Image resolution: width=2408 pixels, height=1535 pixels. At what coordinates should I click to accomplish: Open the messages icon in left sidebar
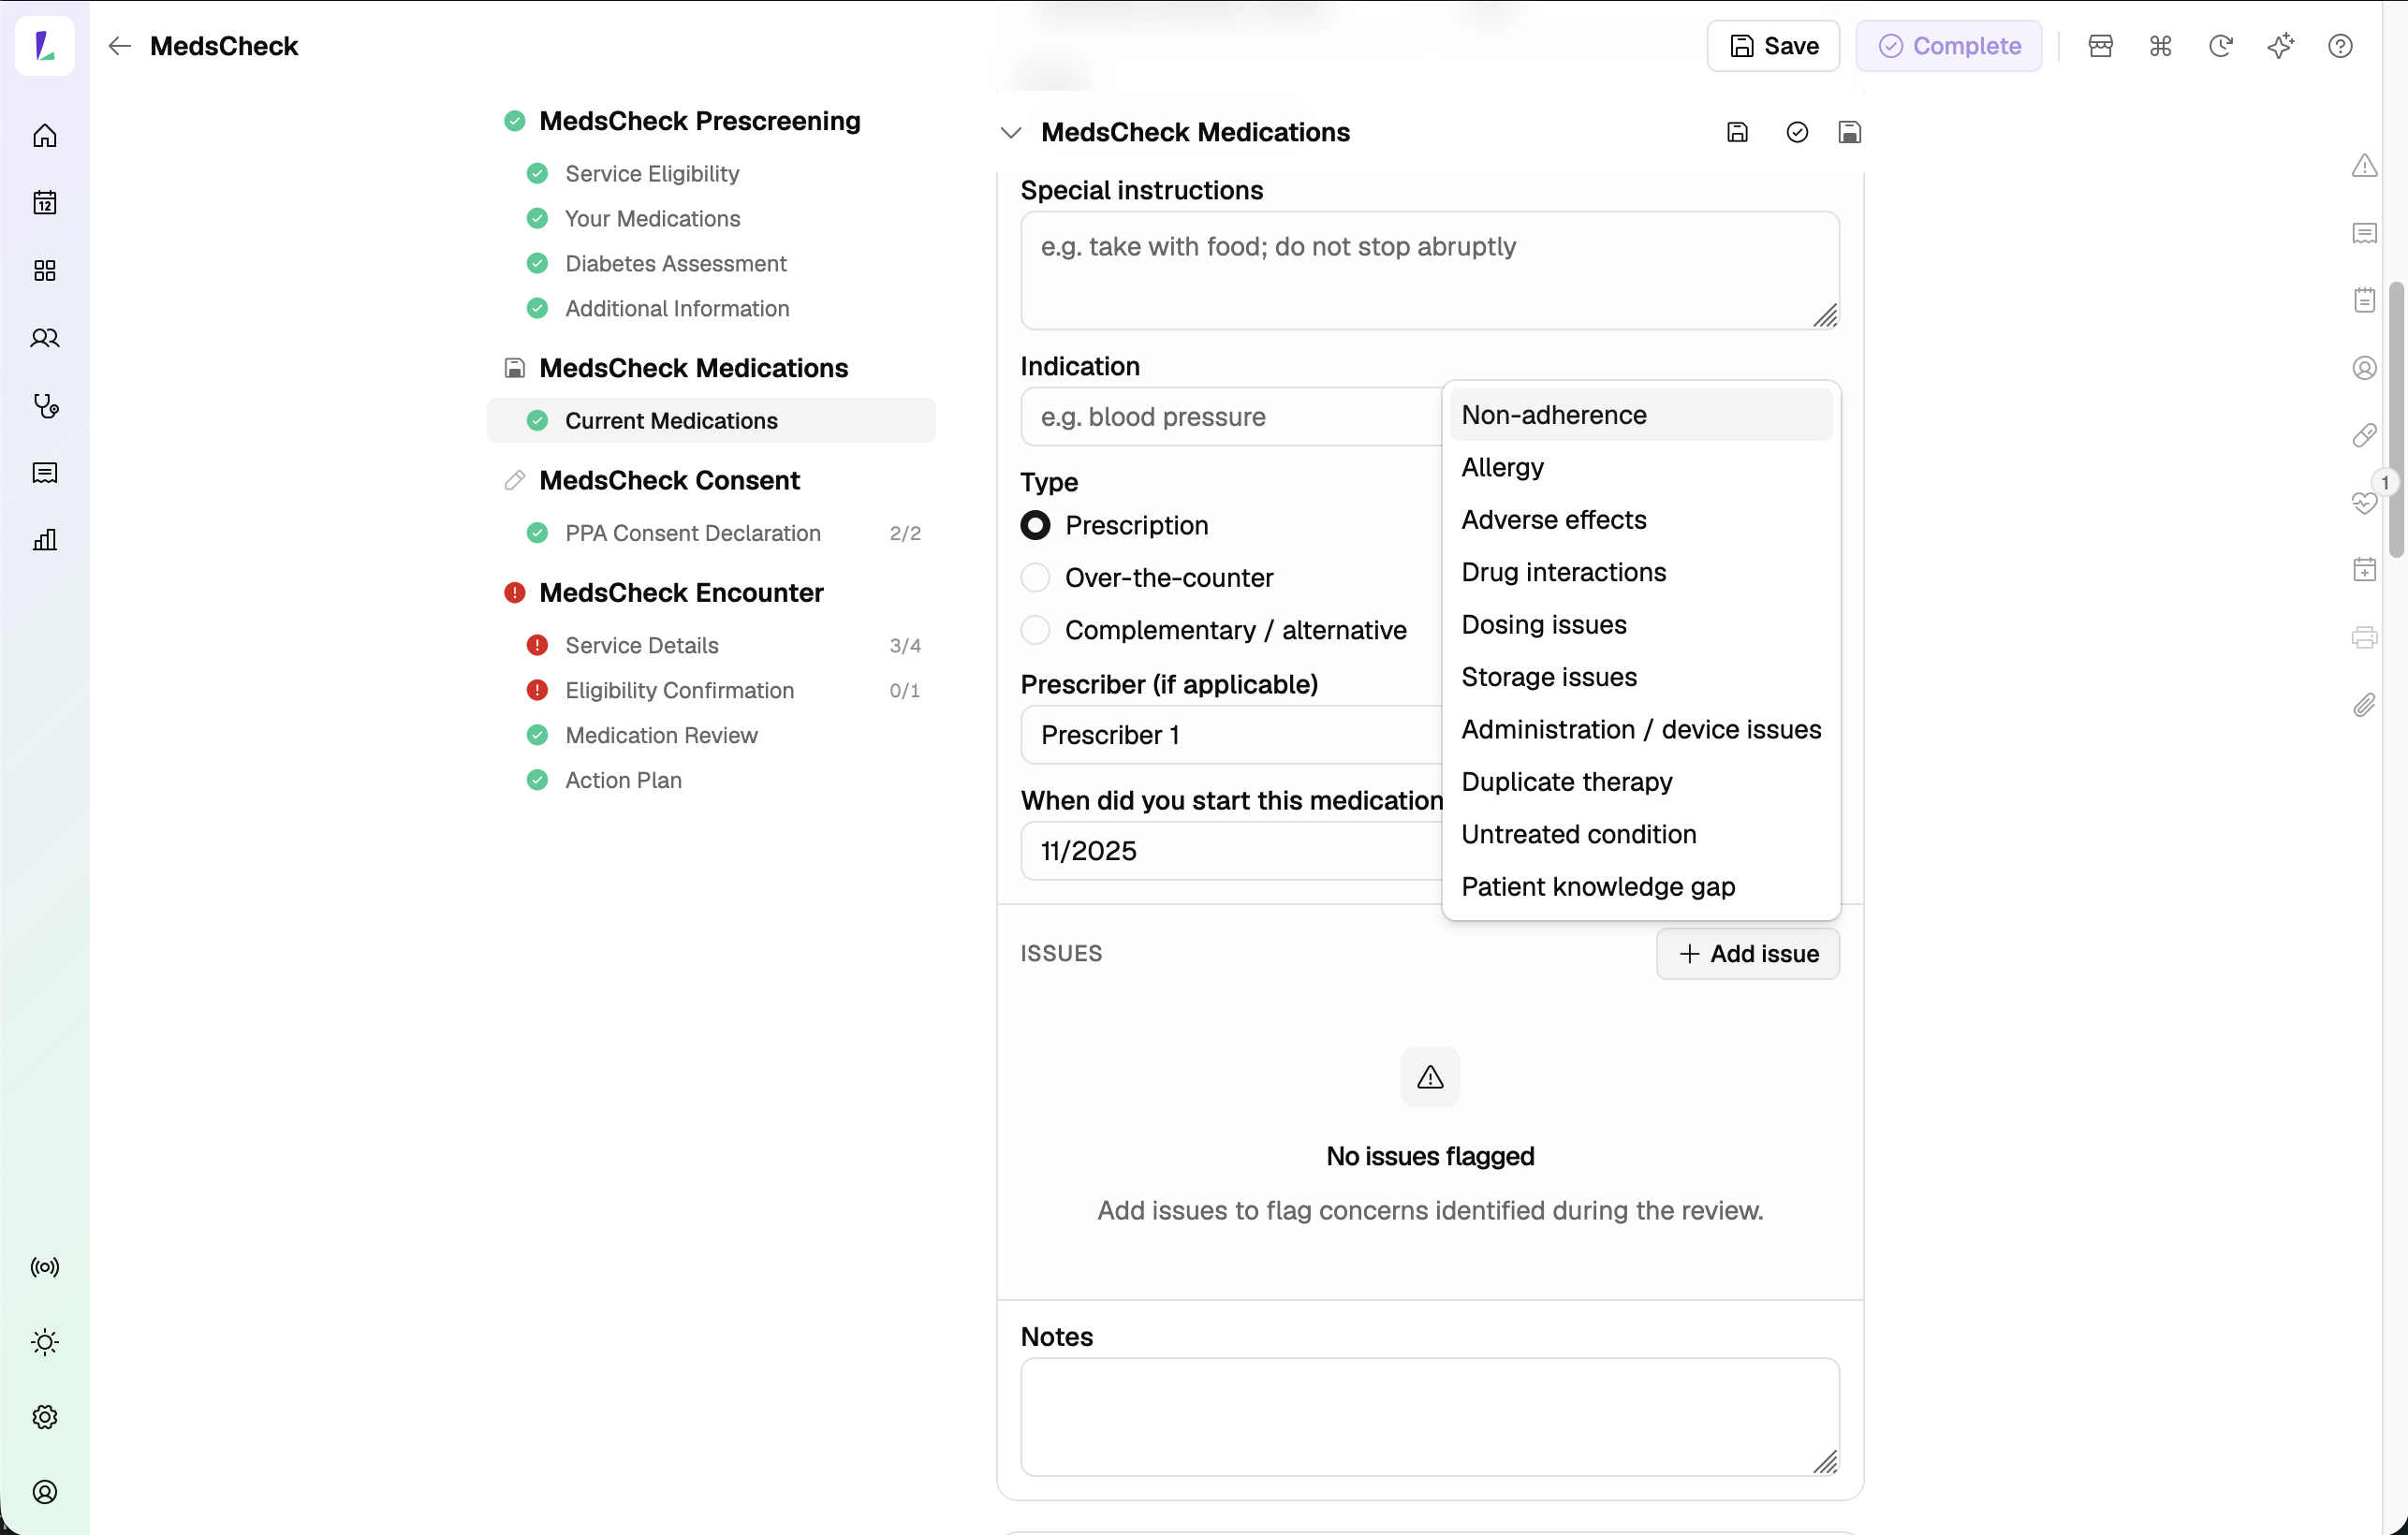pyautogui.click(x=45, y=473)
